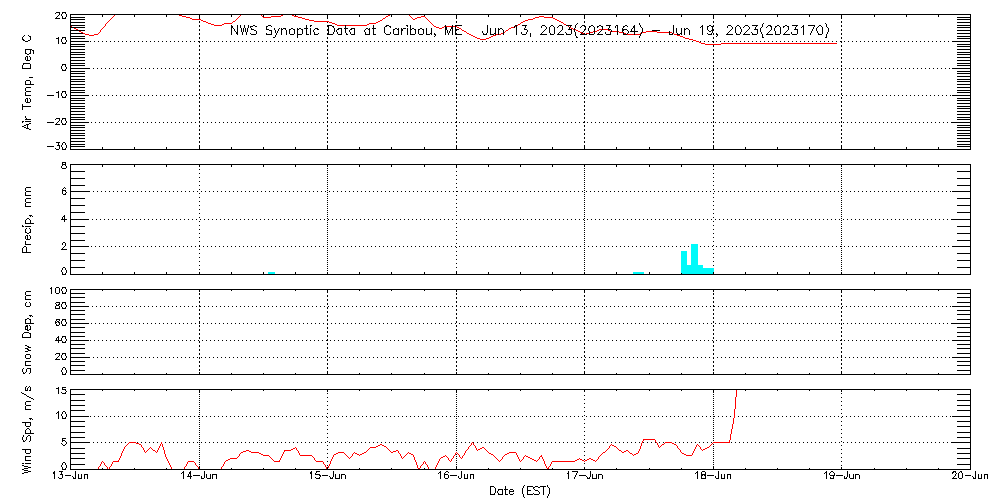Screen dimensions: 1000x500
Task: Click the "Date (EST)" x-axis title
Action: click(520, 491)
